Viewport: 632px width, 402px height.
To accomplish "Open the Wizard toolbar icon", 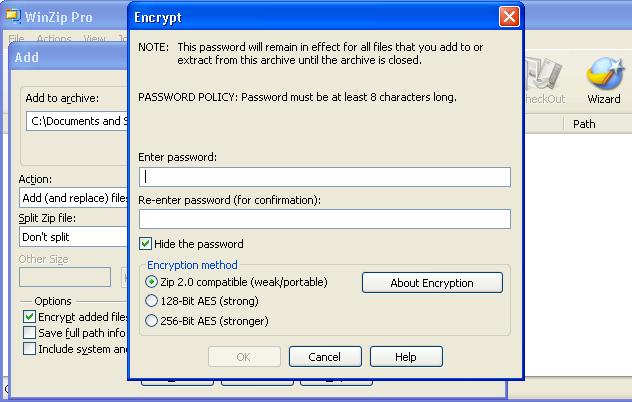I will [604, 81].
